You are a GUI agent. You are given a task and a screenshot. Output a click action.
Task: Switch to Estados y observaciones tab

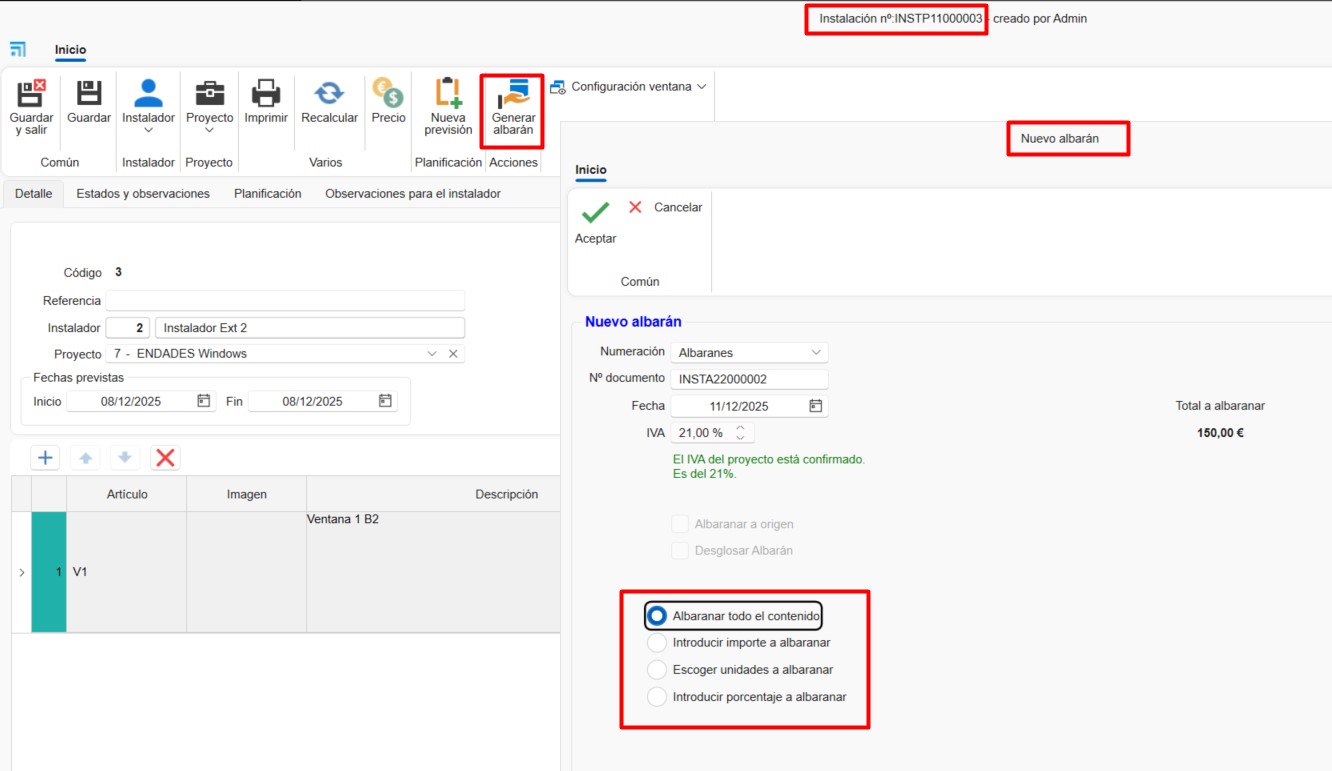point(143,194)
